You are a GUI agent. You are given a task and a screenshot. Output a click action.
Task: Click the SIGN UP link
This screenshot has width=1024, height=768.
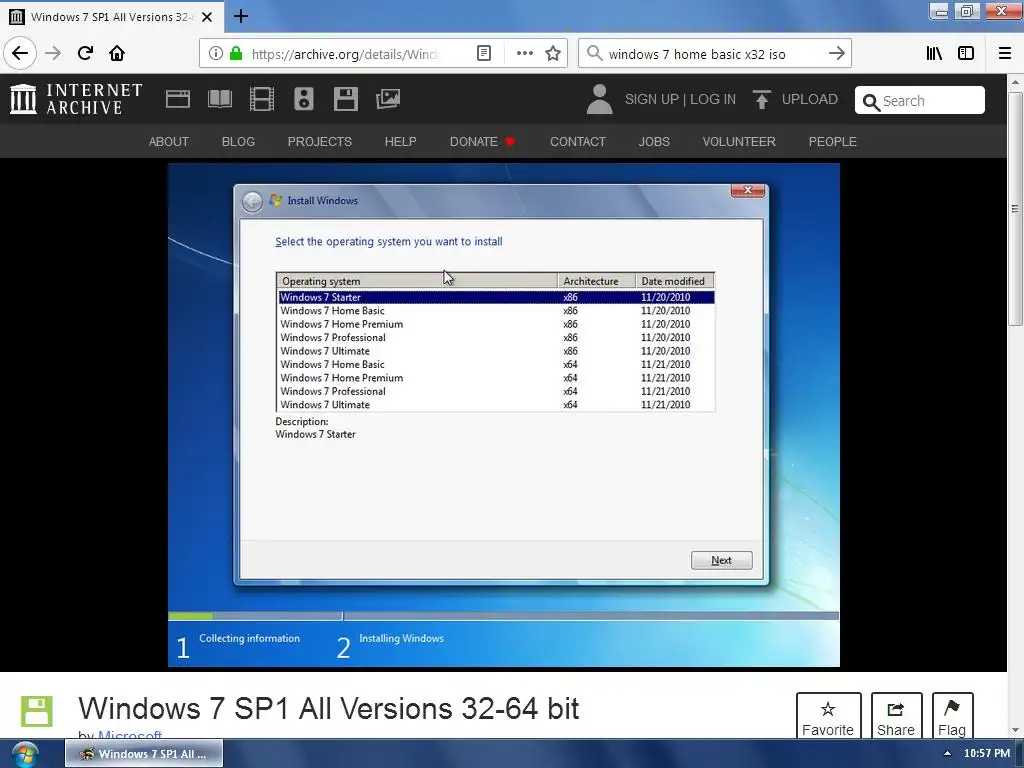651,99
